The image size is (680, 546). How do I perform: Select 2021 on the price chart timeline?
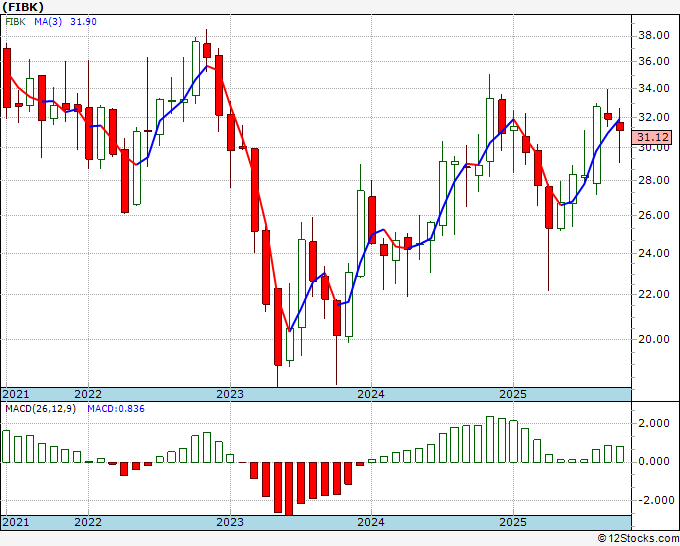[x=16, y=394]
